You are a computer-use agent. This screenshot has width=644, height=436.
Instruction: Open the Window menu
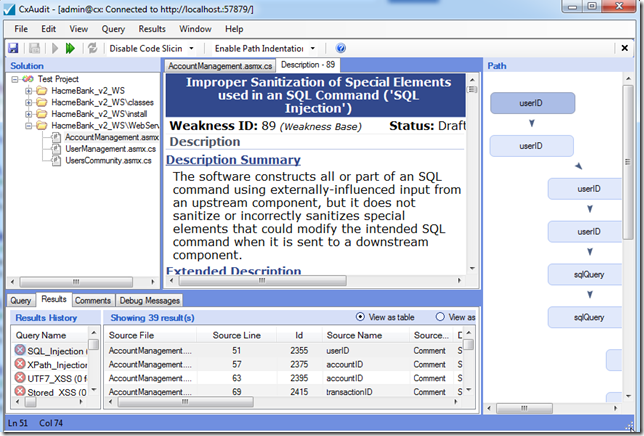coord(195,29)
